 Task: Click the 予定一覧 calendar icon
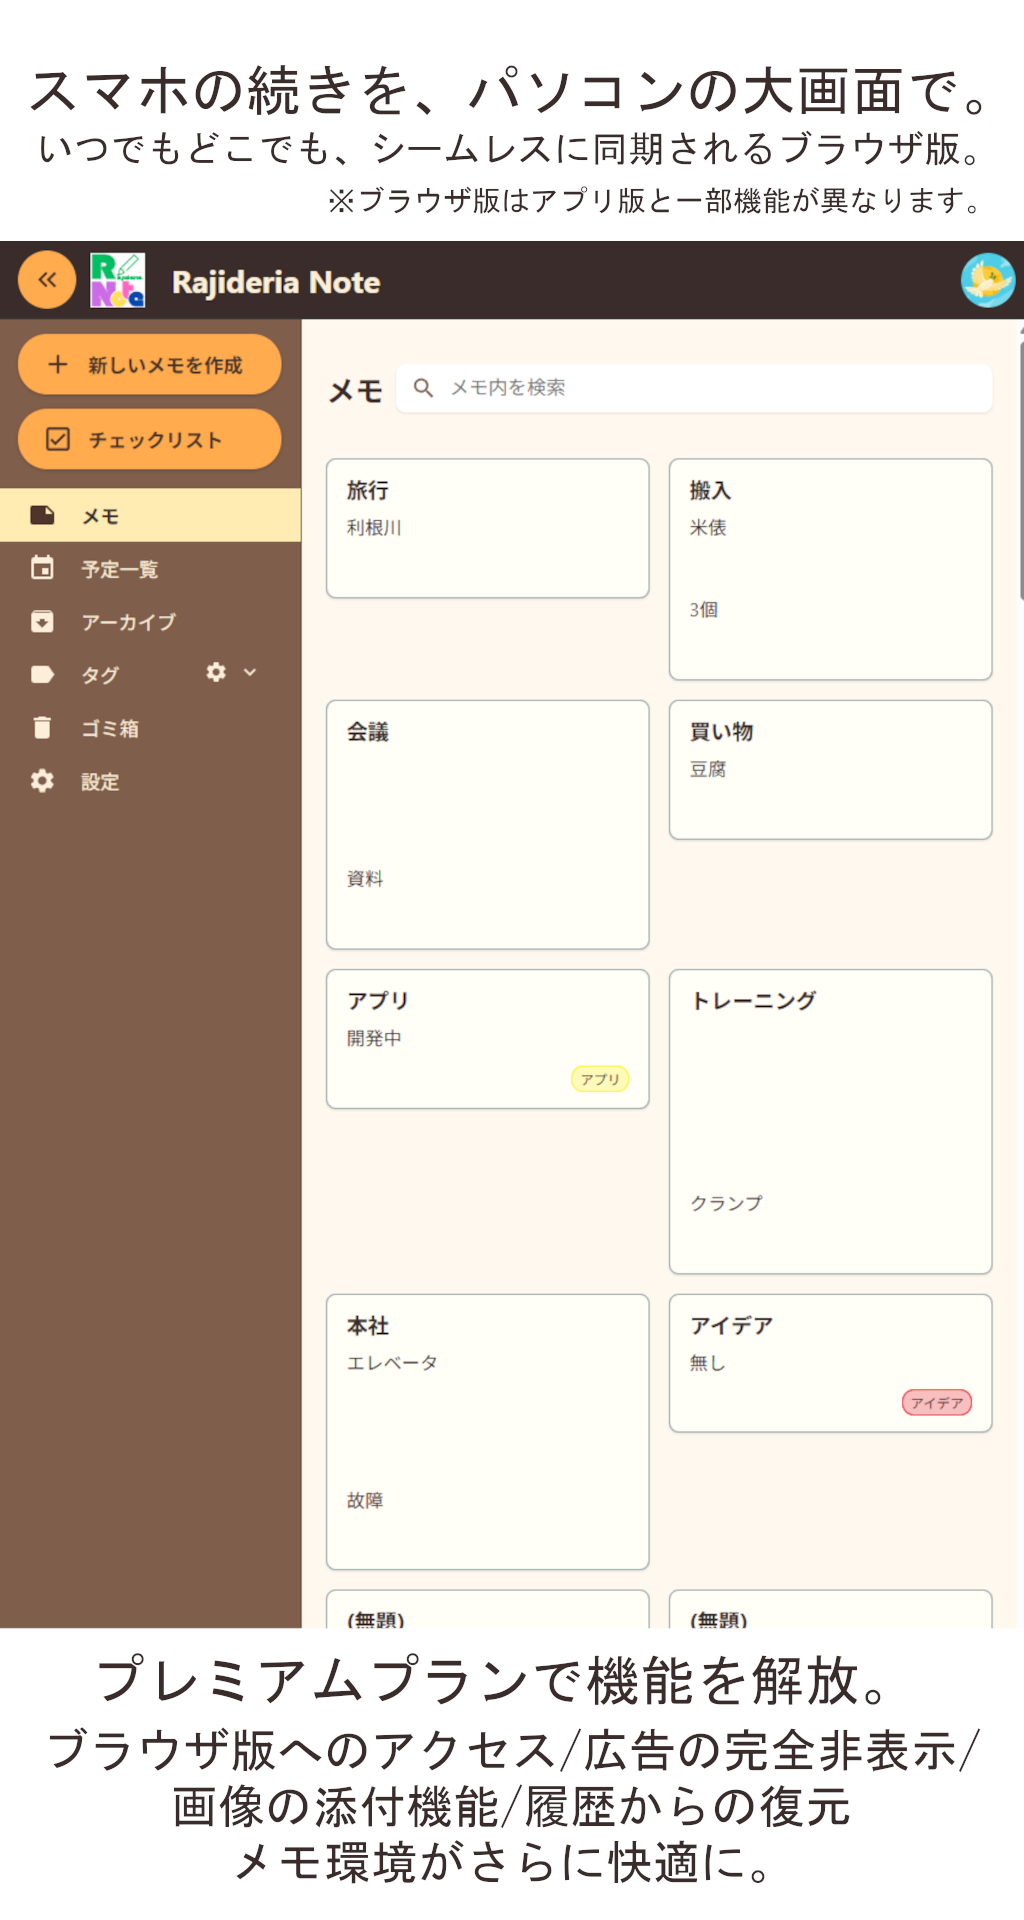click(42, 568)
